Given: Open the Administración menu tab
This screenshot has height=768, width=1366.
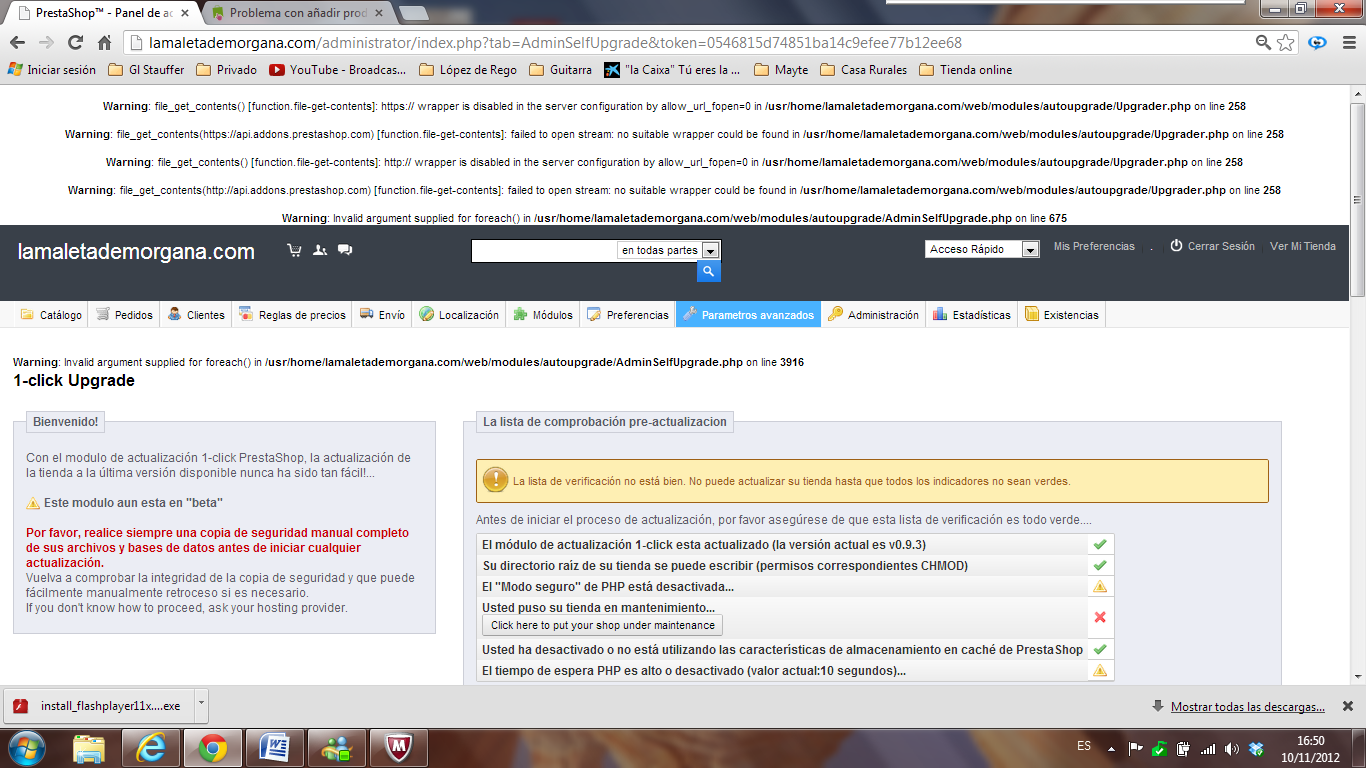Looking at the screenshot, I should click(x=873, y=315).
